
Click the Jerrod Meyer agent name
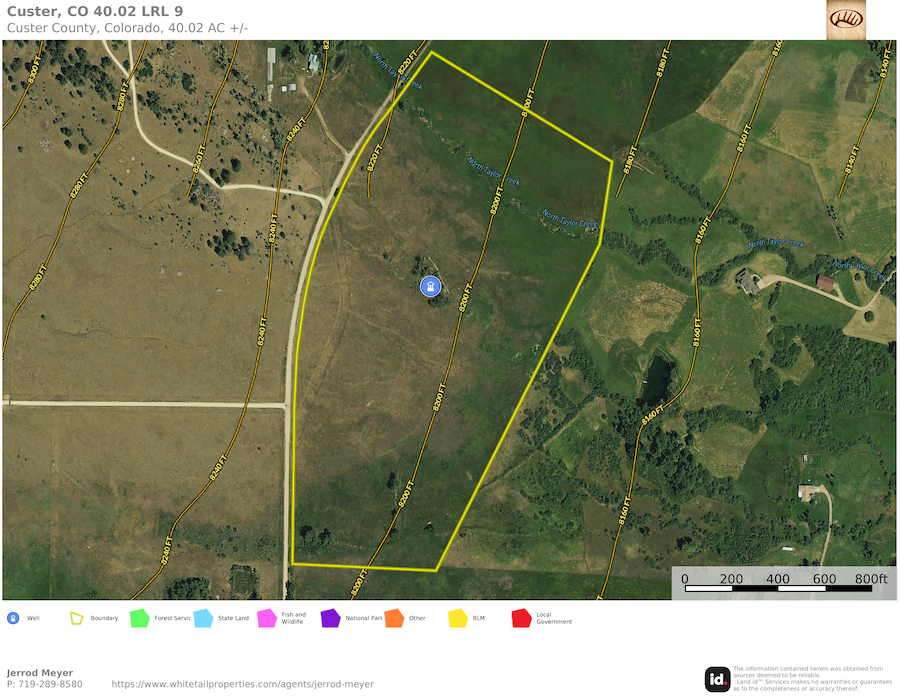(x=40, y=673)
